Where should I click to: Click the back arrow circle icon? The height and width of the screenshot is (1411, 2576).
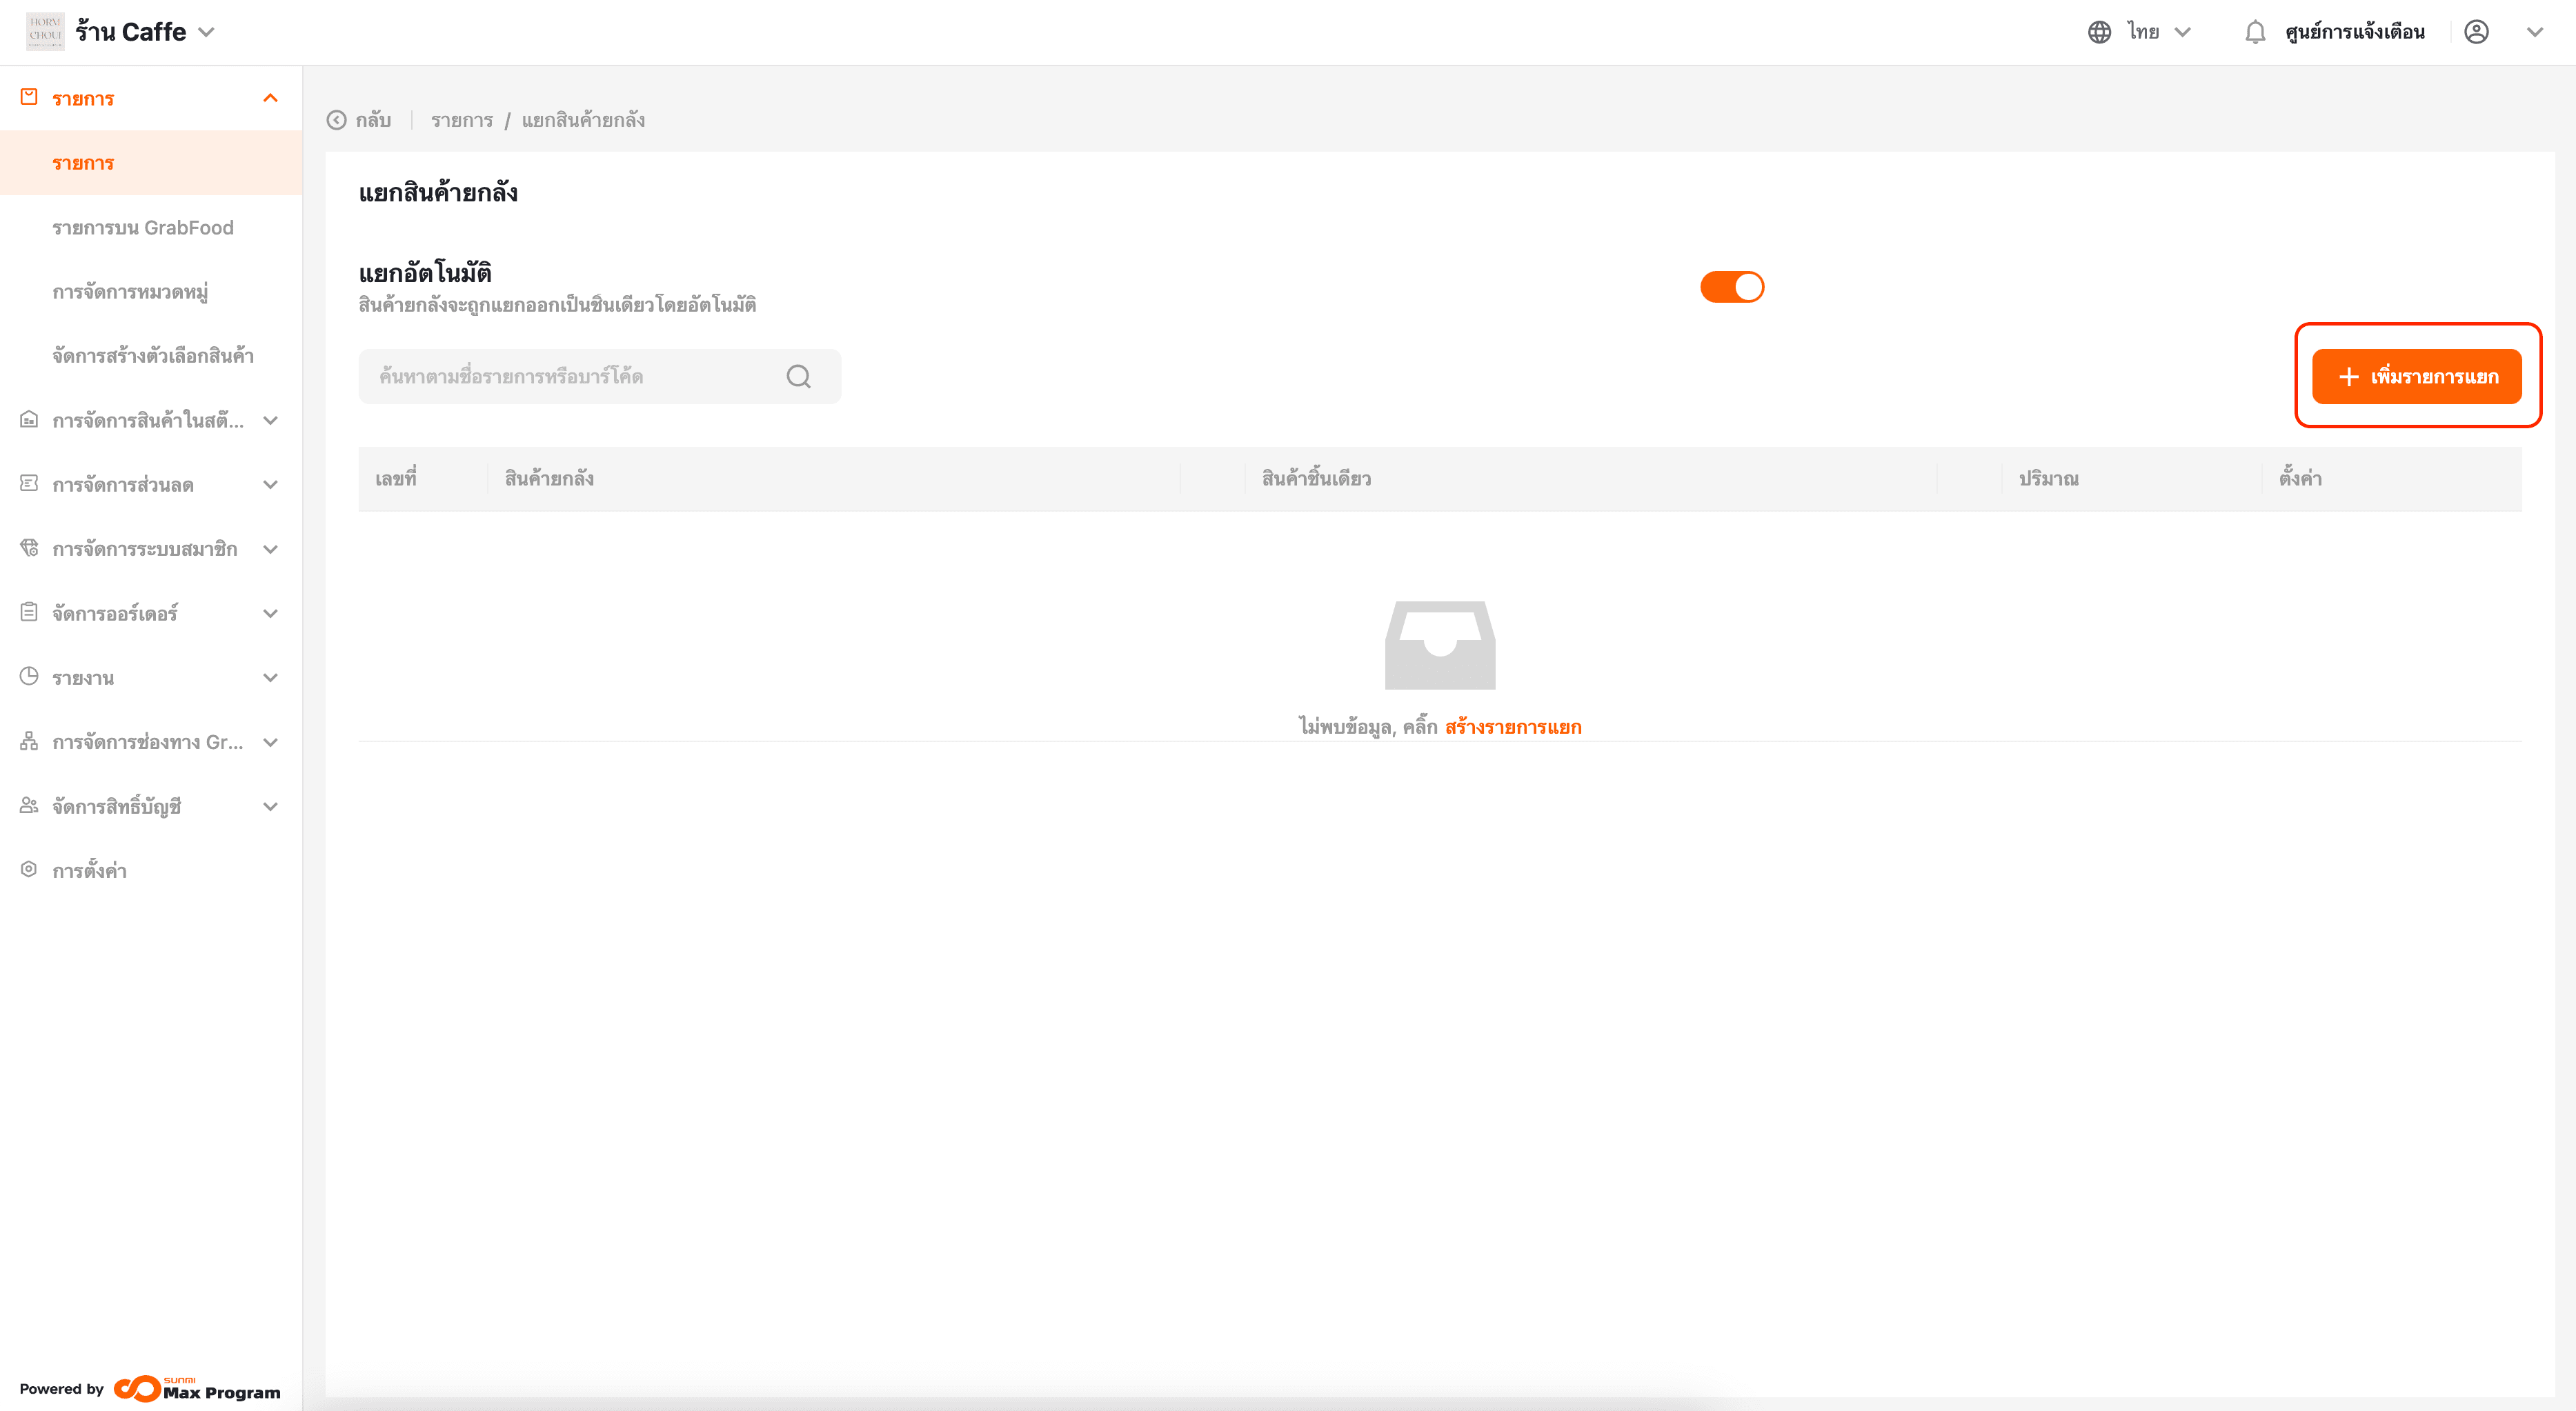click(x=337, y=120)
